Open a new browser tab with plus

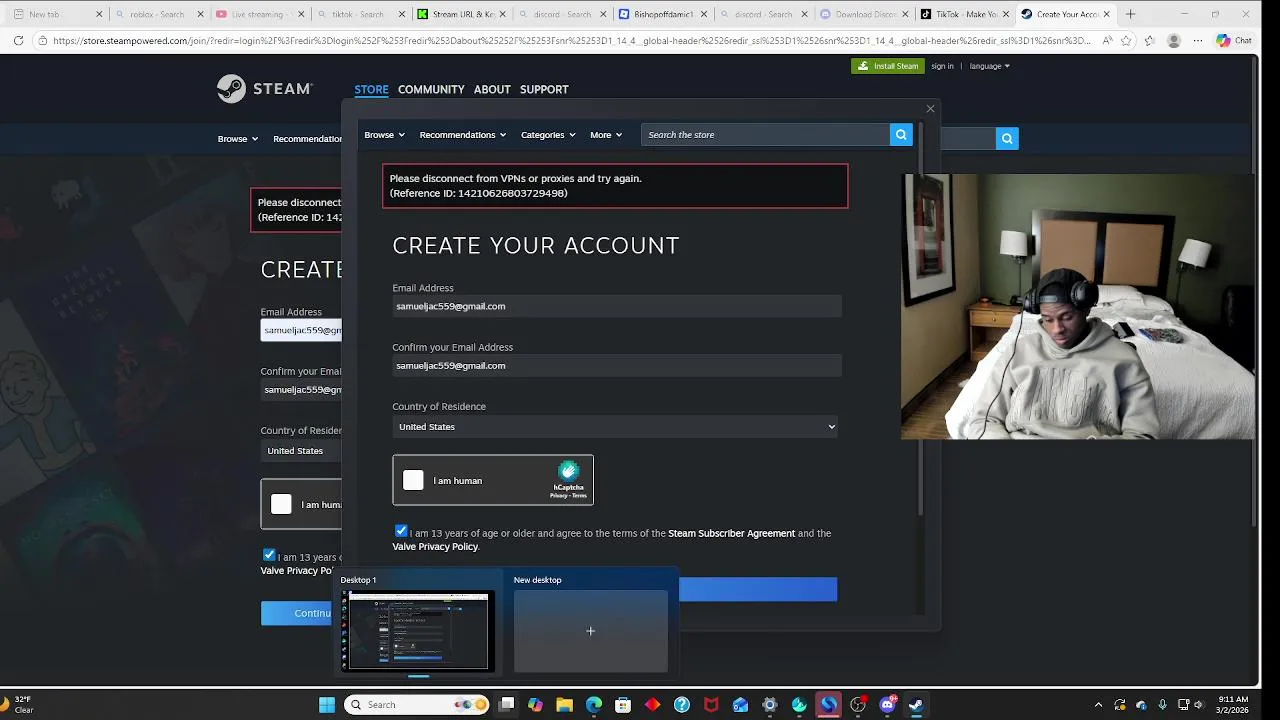pyautogui.click(x=1131, y=14)
